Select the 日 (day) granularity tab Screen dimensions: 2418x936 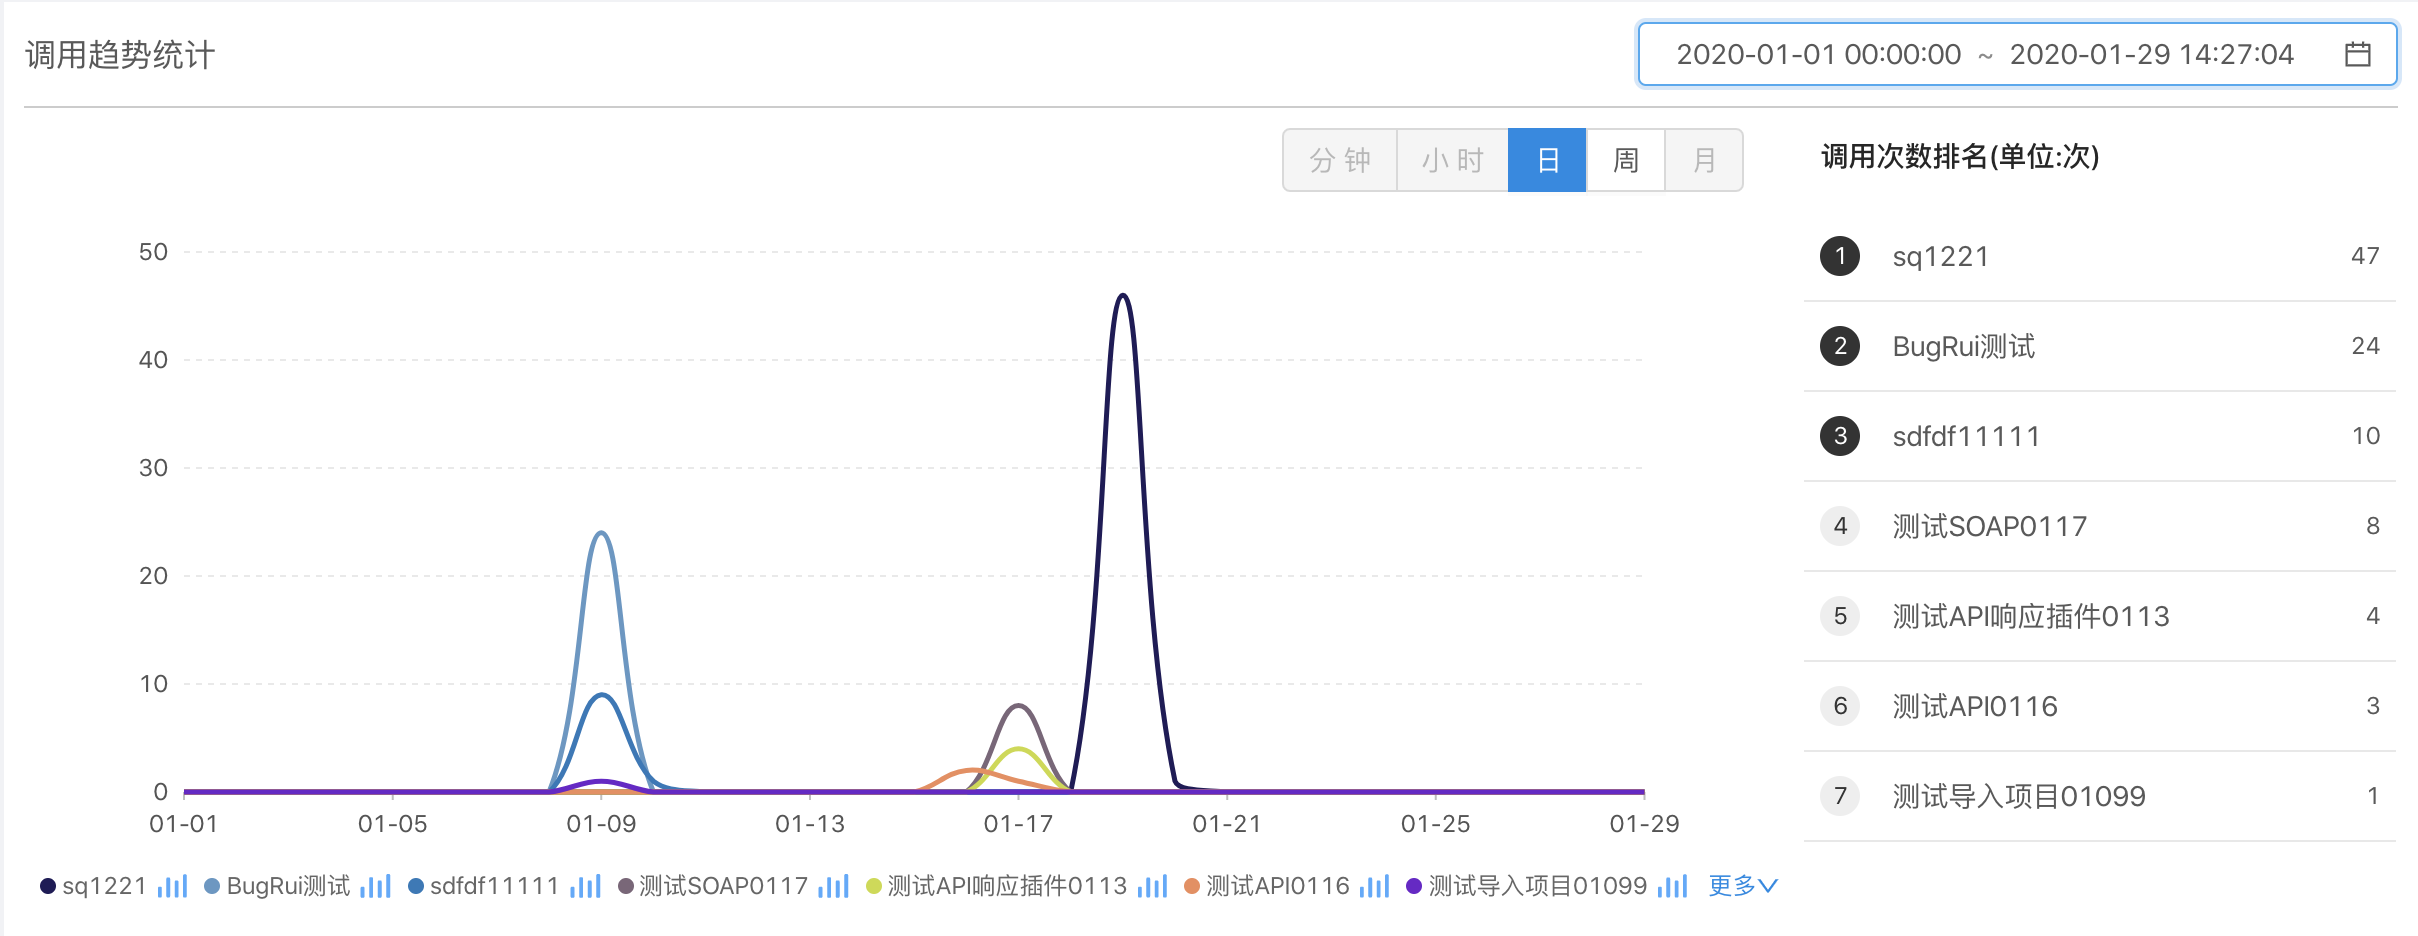coord(1547,160)
